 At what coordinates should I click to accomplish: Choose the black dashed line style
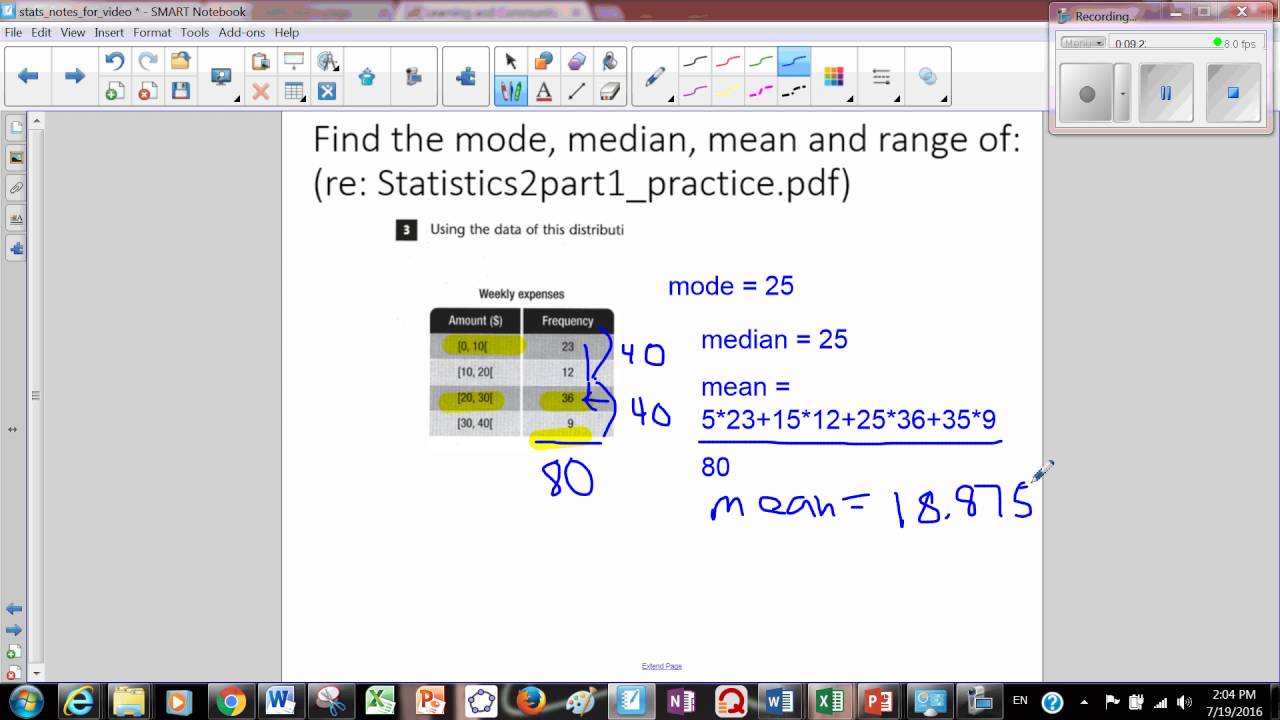[x=794, y=92]
